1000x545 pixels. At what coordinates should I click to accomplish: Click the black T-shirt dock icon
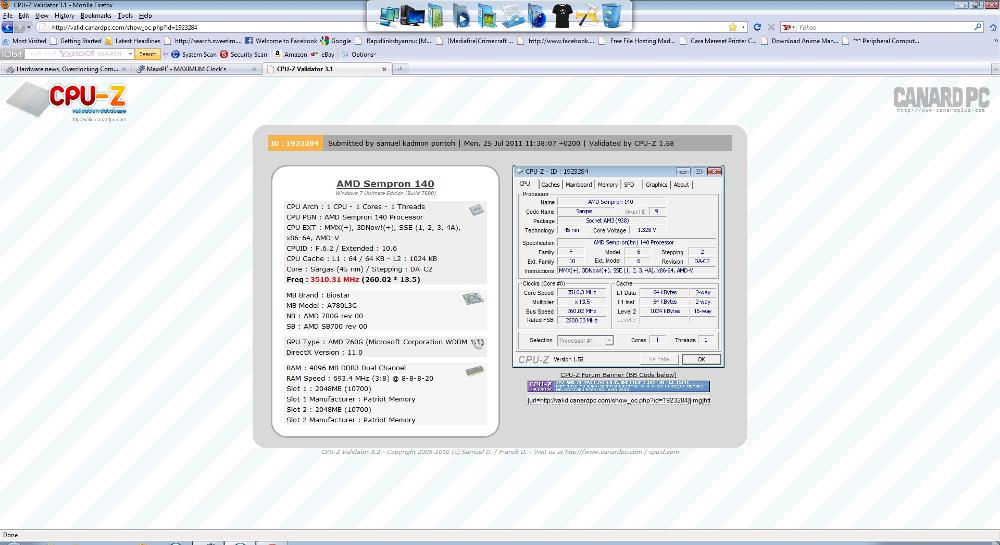click(561, 17)
